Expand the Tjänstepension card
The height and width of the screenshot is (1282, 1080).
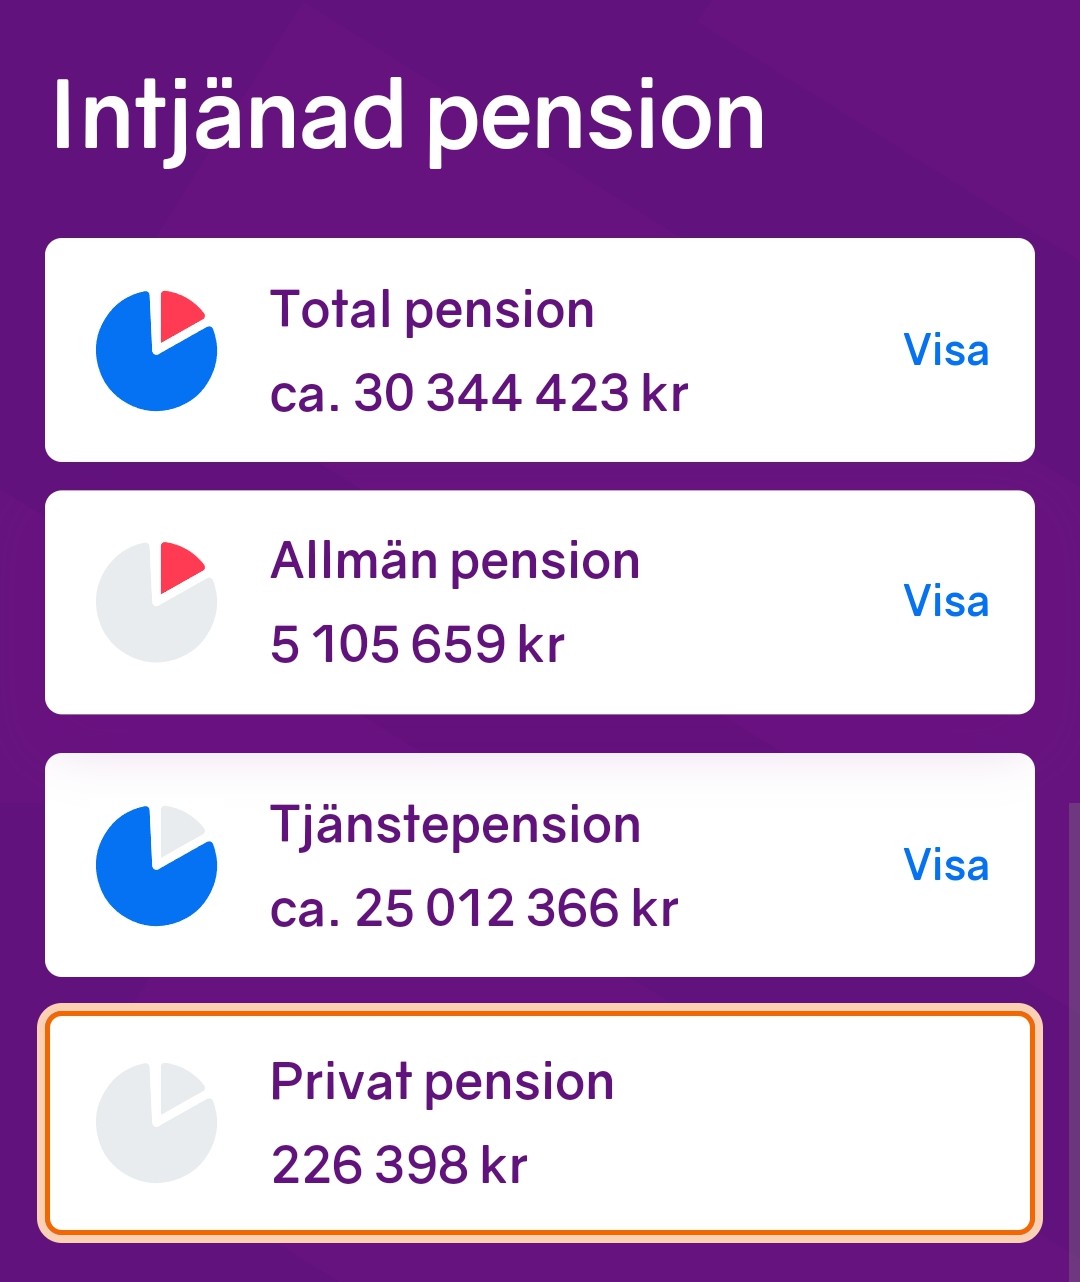click(x=540, y=864)
